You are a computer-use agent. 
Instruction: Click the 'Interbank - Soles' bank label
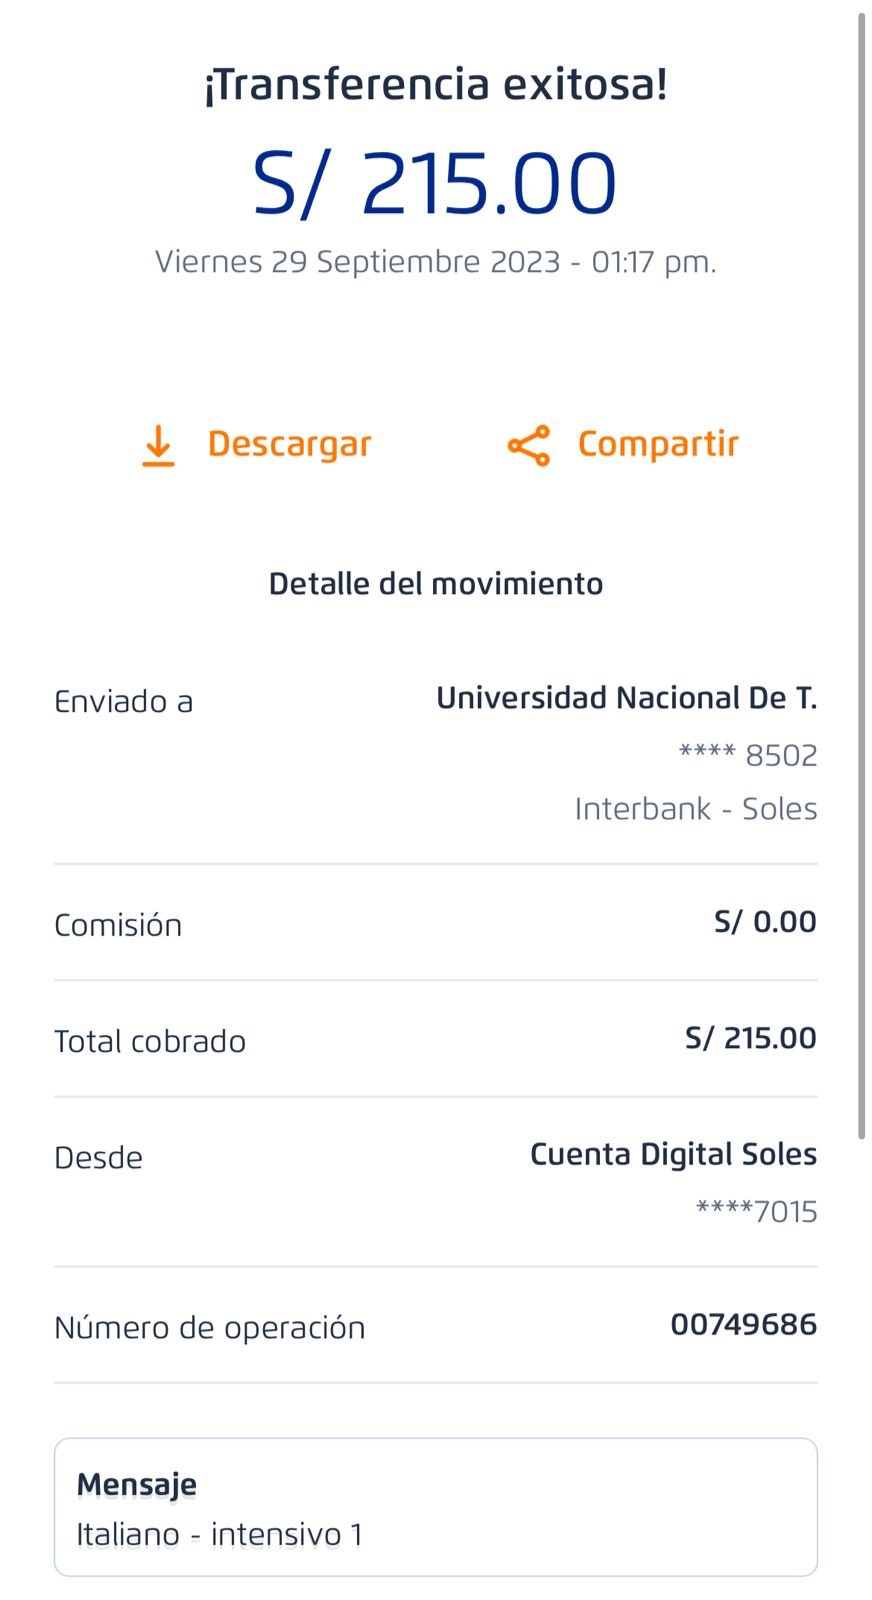click(695, 808)
